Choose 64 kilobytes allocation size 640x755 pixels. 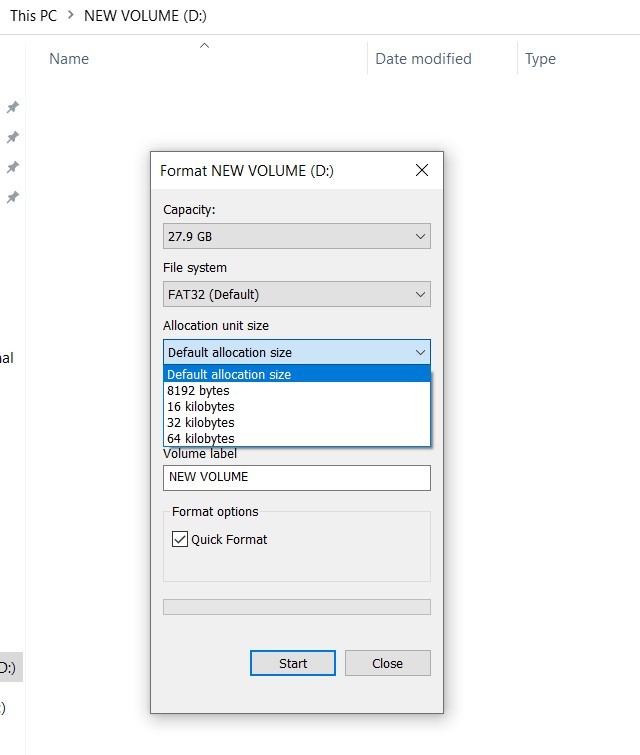[297, 438]
